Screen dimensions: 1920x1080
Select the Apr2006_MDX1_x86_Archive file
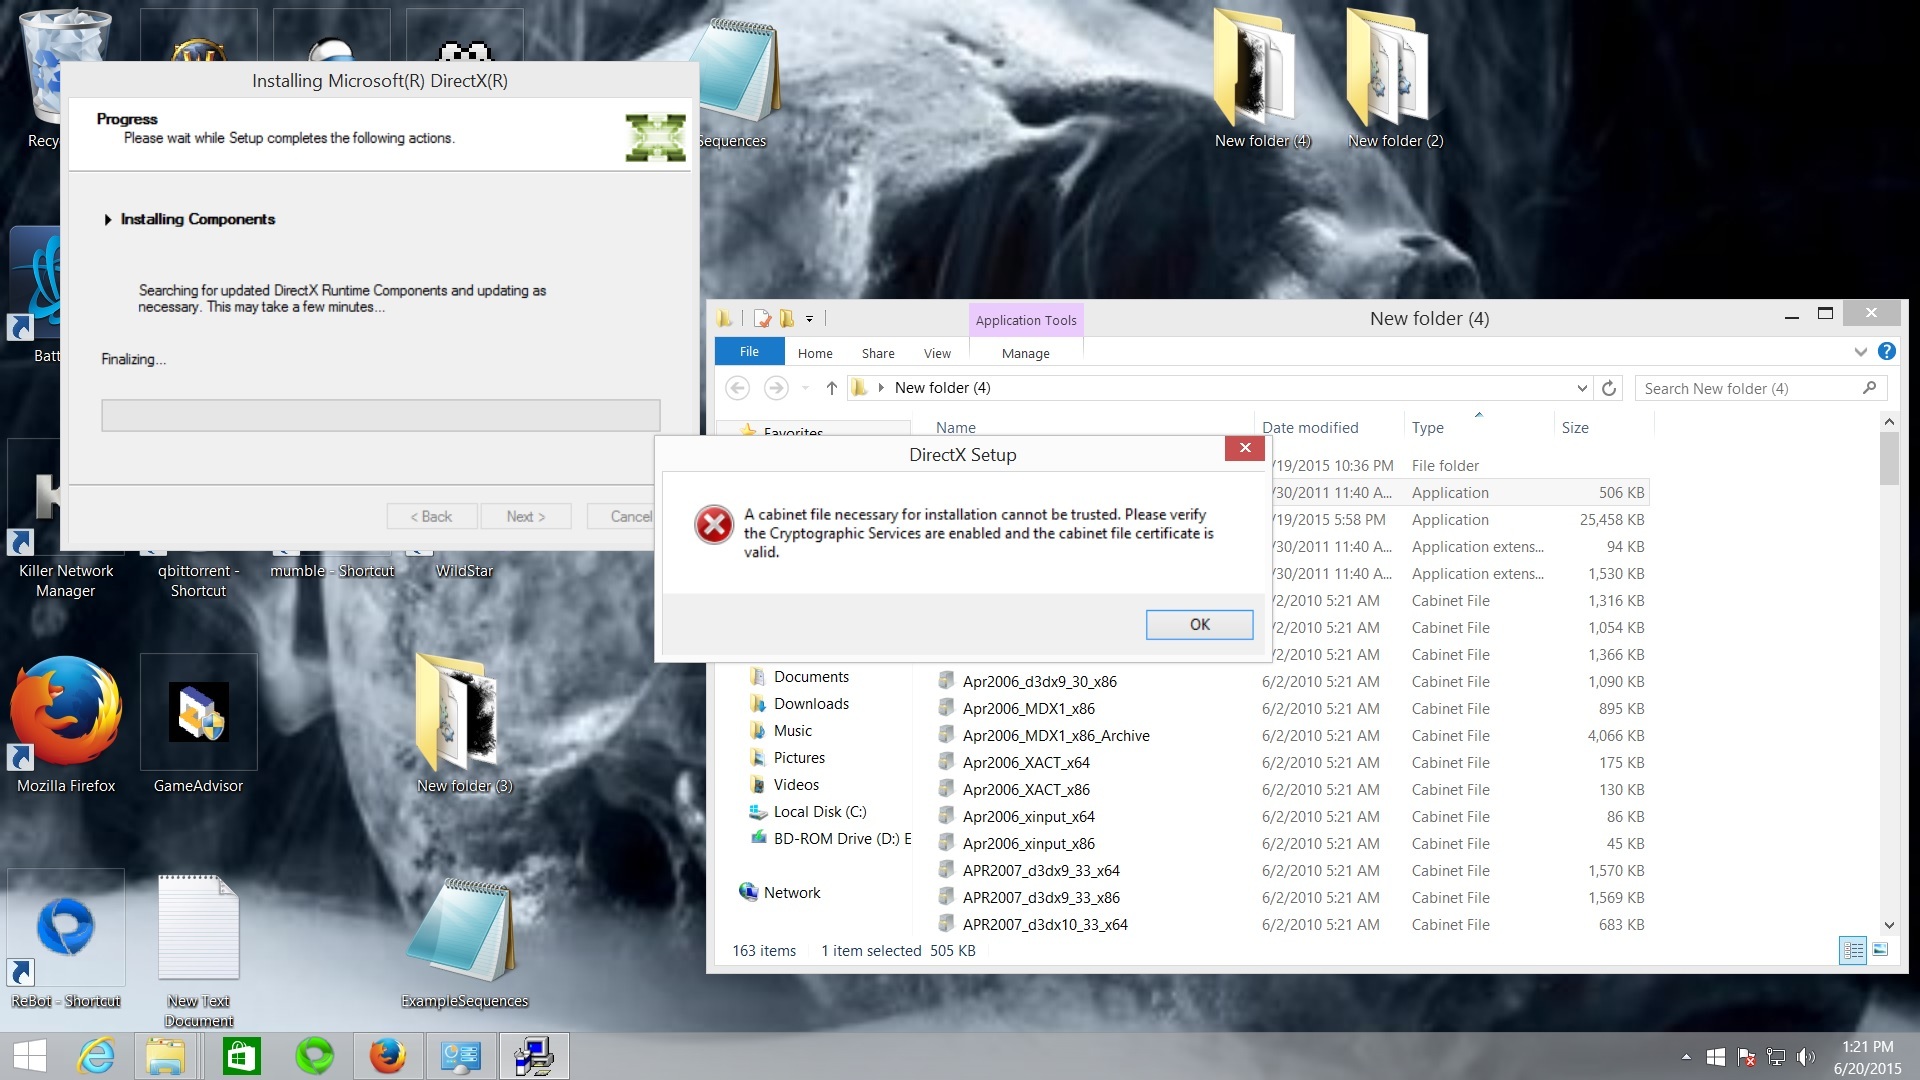(x=1056, y=736)
